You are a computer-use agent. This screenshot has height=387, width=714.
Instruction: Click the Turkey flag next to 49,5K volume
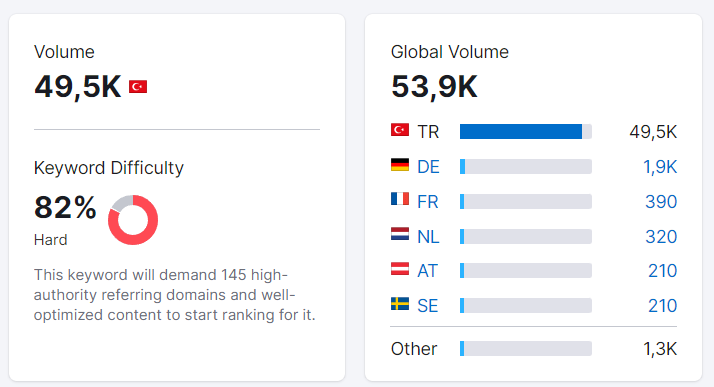(138, 87)
